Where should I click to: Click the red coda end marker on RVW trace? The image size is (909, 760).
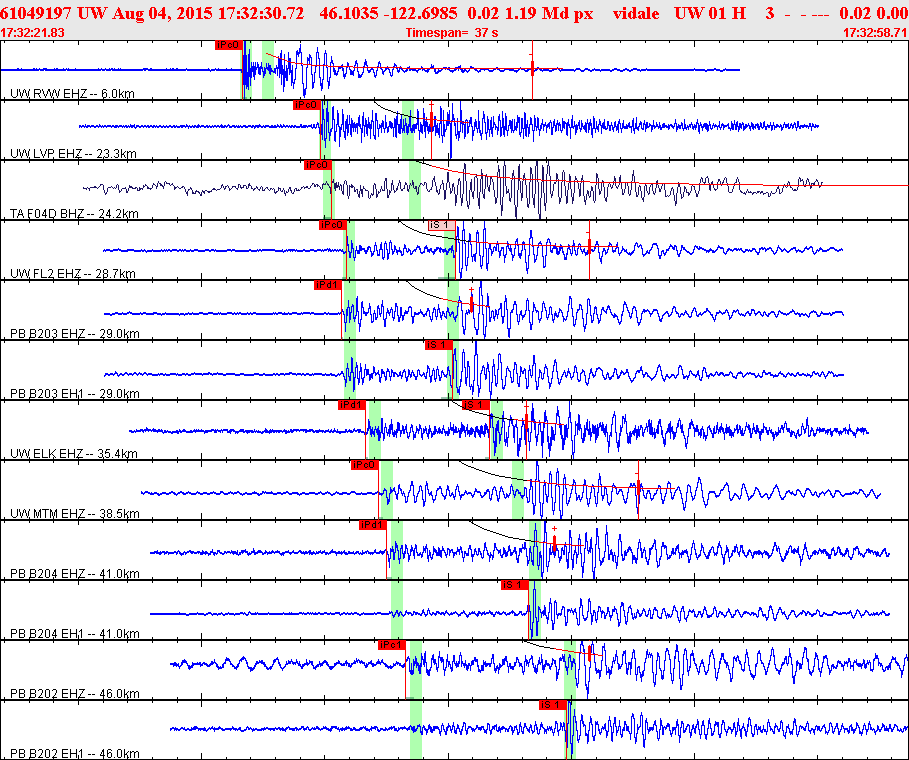click(532, 69)
